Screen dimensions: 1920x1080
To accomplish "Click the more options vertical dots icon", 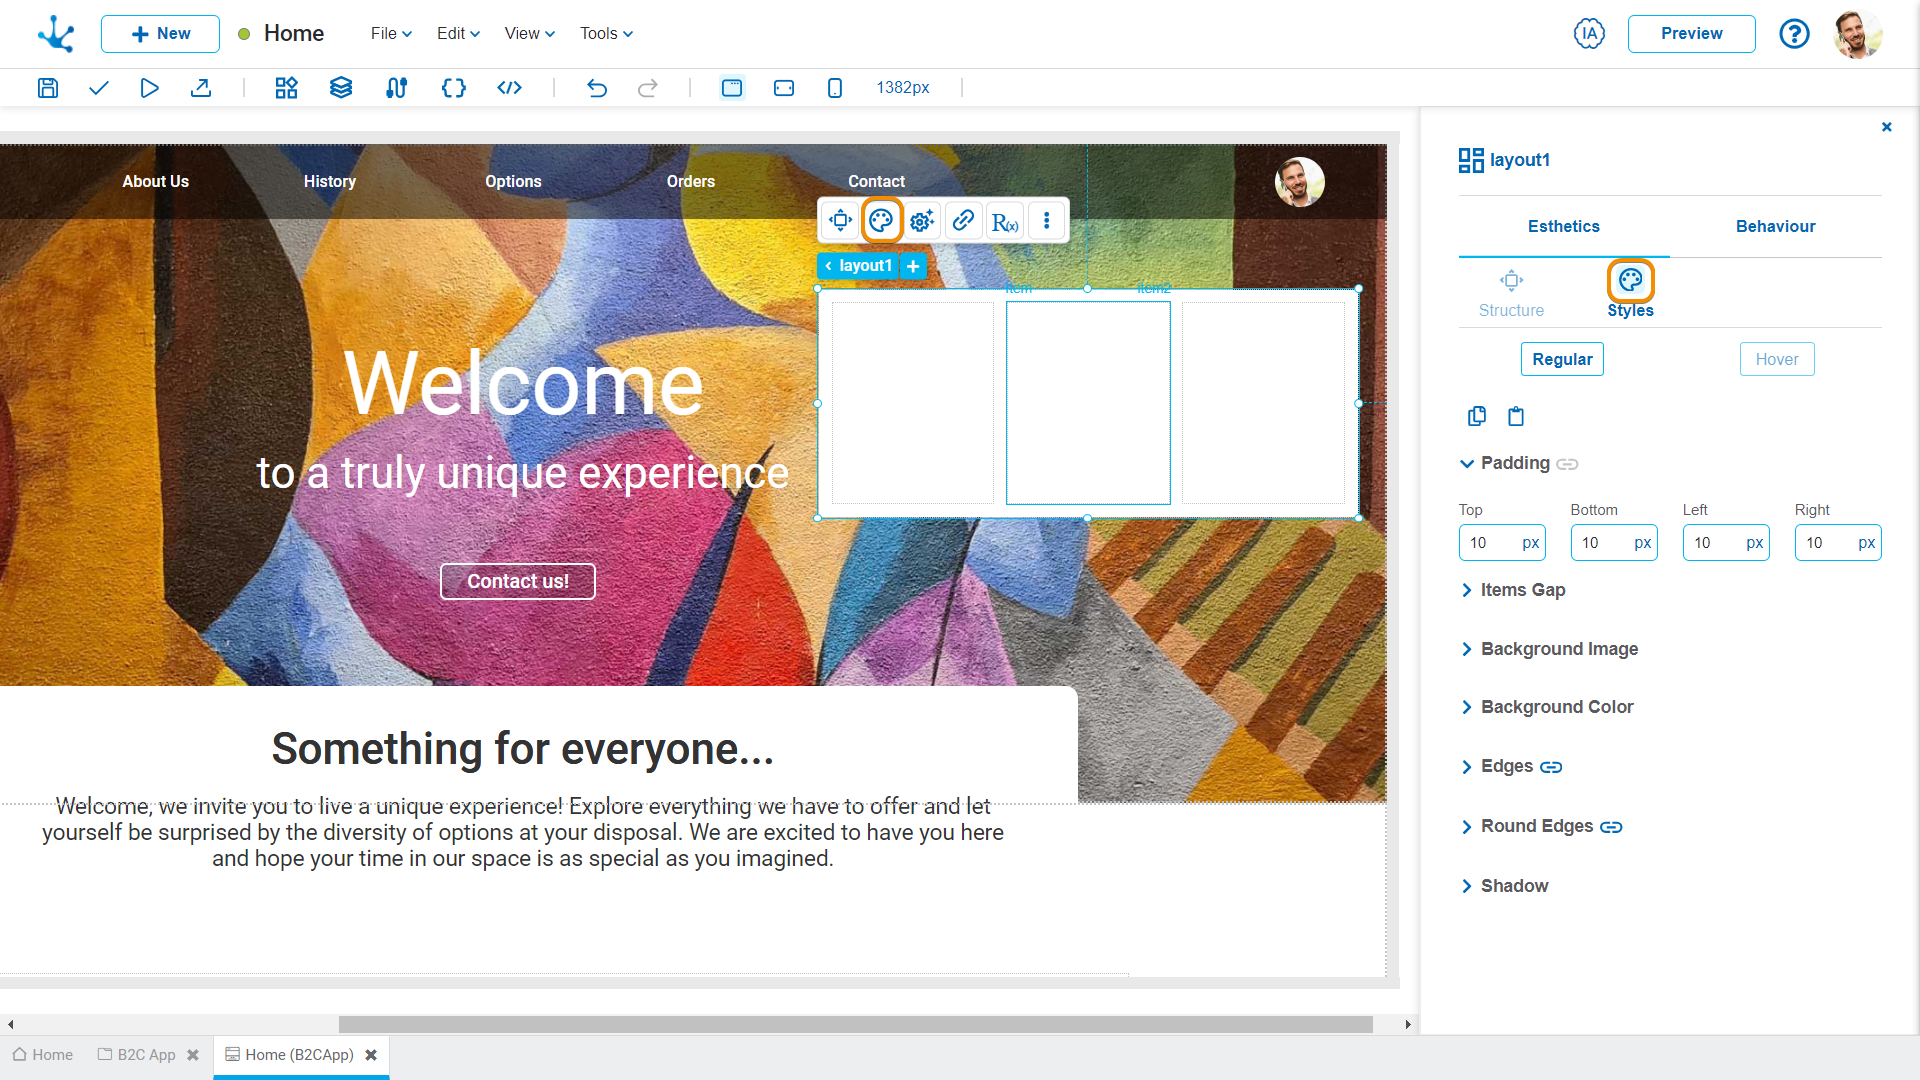I will point(1046,220).
